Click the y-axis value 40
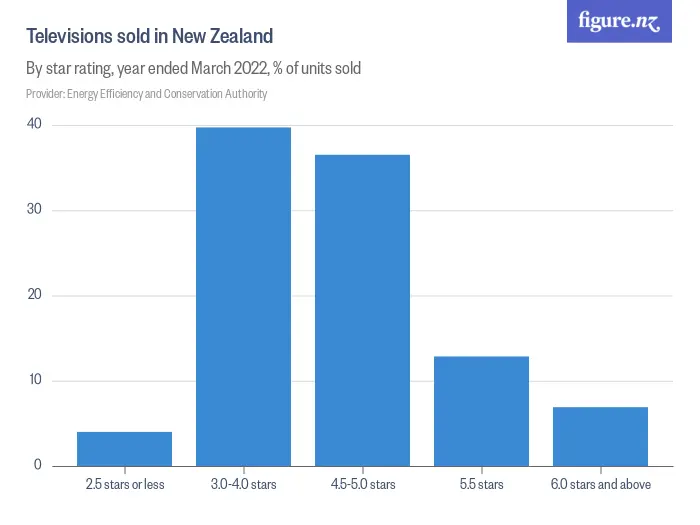Image resolution: width=700 pixels, height=525 pixels. click(35, 124)
